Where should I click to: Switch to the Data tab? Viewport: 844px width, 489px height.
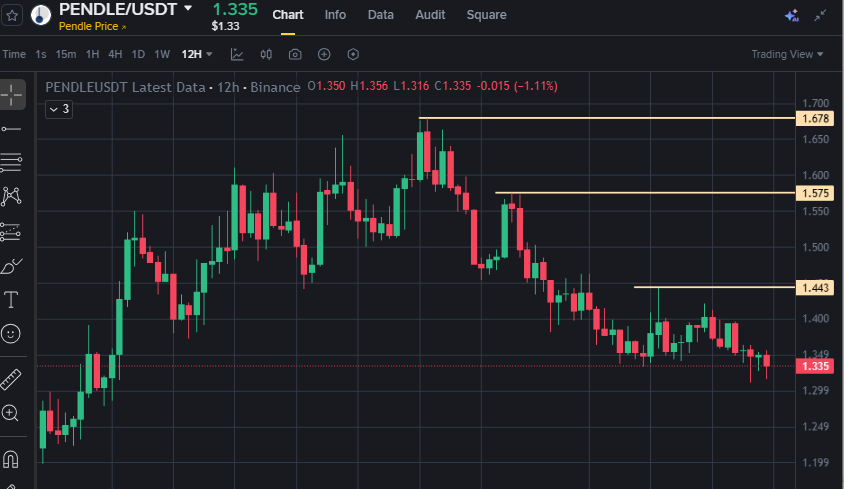pyautogui.click(x=381, y=15)
